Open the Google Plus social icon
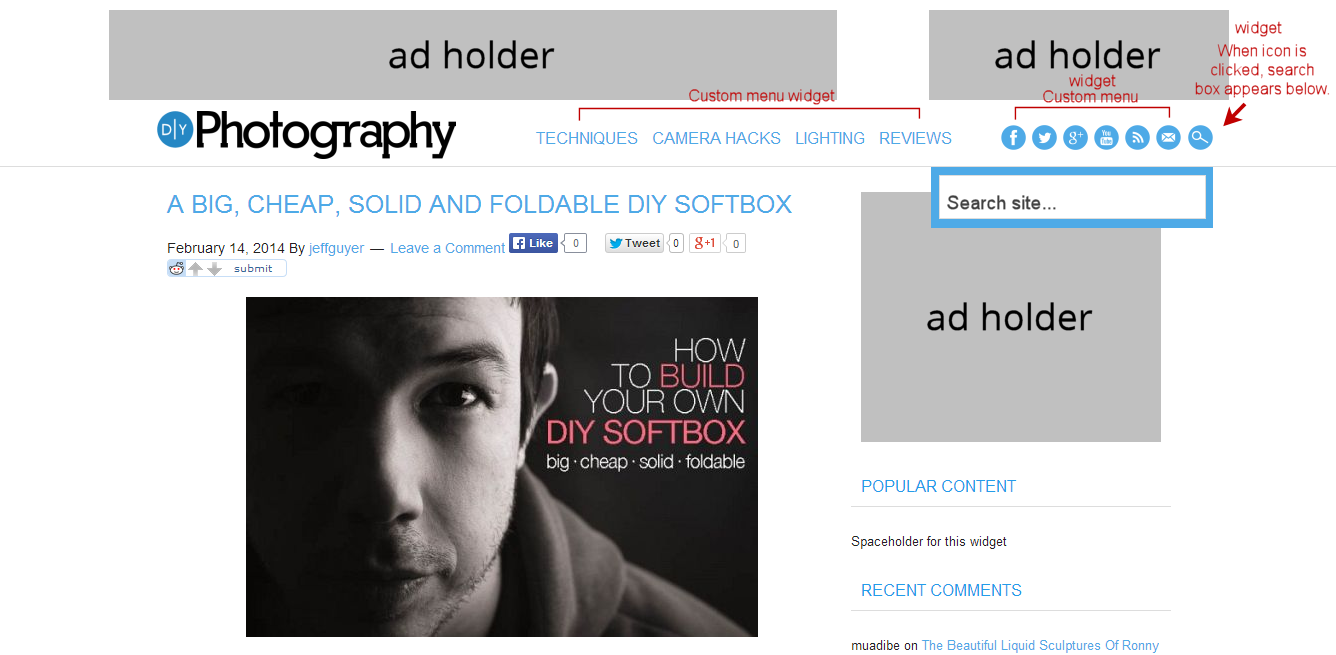The image size is (1336, 655). pyautogui.click(x=1075, y=138)
